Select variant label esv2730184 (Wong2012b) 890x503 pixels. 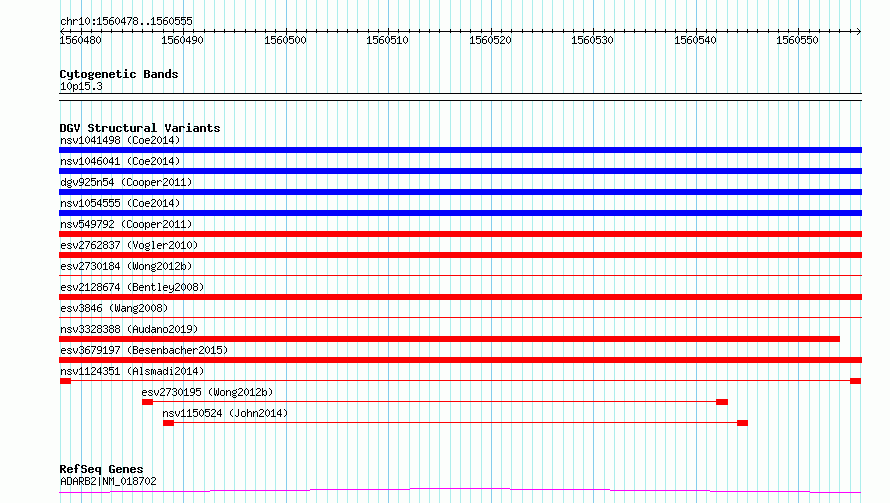(x=126, y=266)
